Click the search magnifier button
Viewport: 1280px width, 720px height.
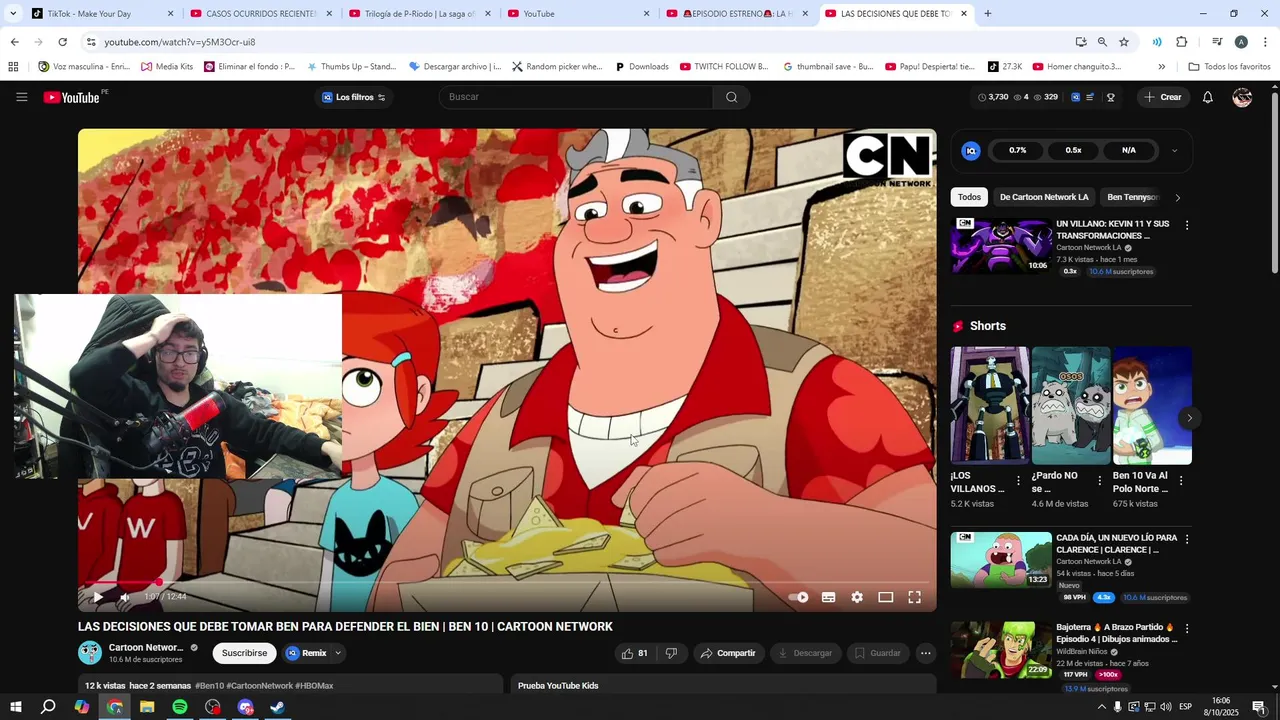point(731,97)
